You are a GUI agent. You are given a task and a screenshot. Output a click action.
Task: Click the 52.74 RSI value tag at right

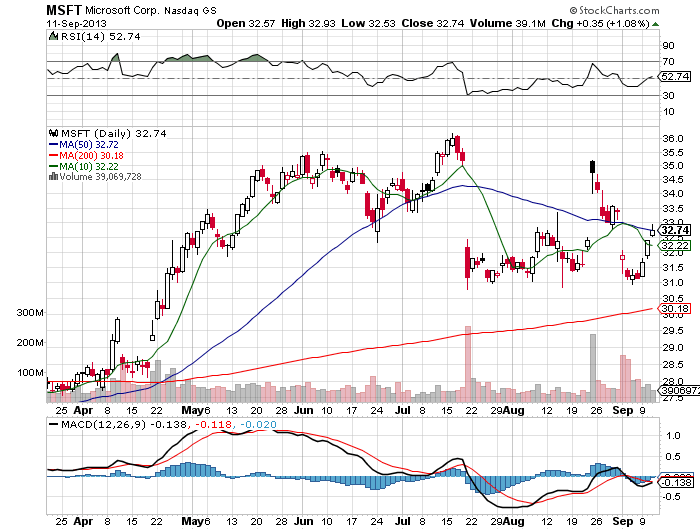click(x=675, y=76)
